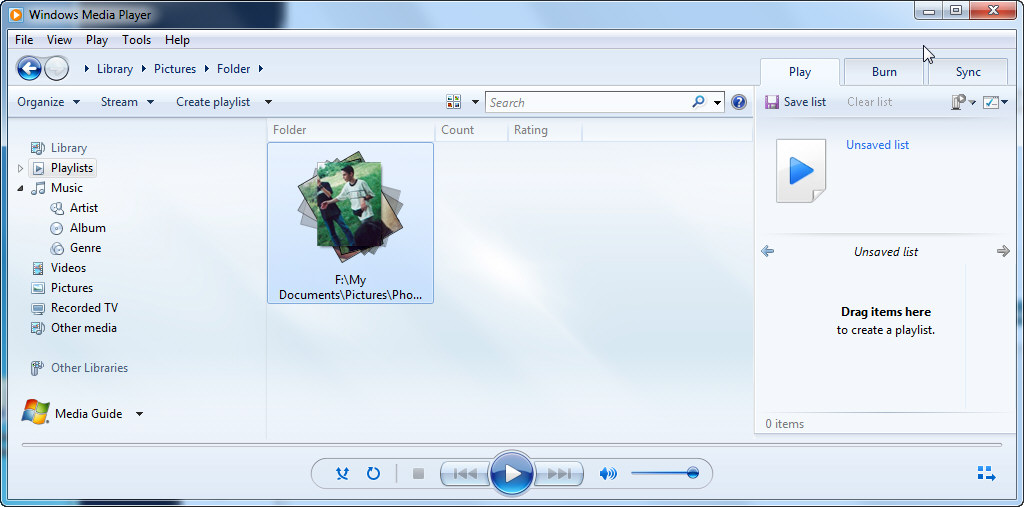
Task: Toggle repeat mode
Action: [374, 474]
